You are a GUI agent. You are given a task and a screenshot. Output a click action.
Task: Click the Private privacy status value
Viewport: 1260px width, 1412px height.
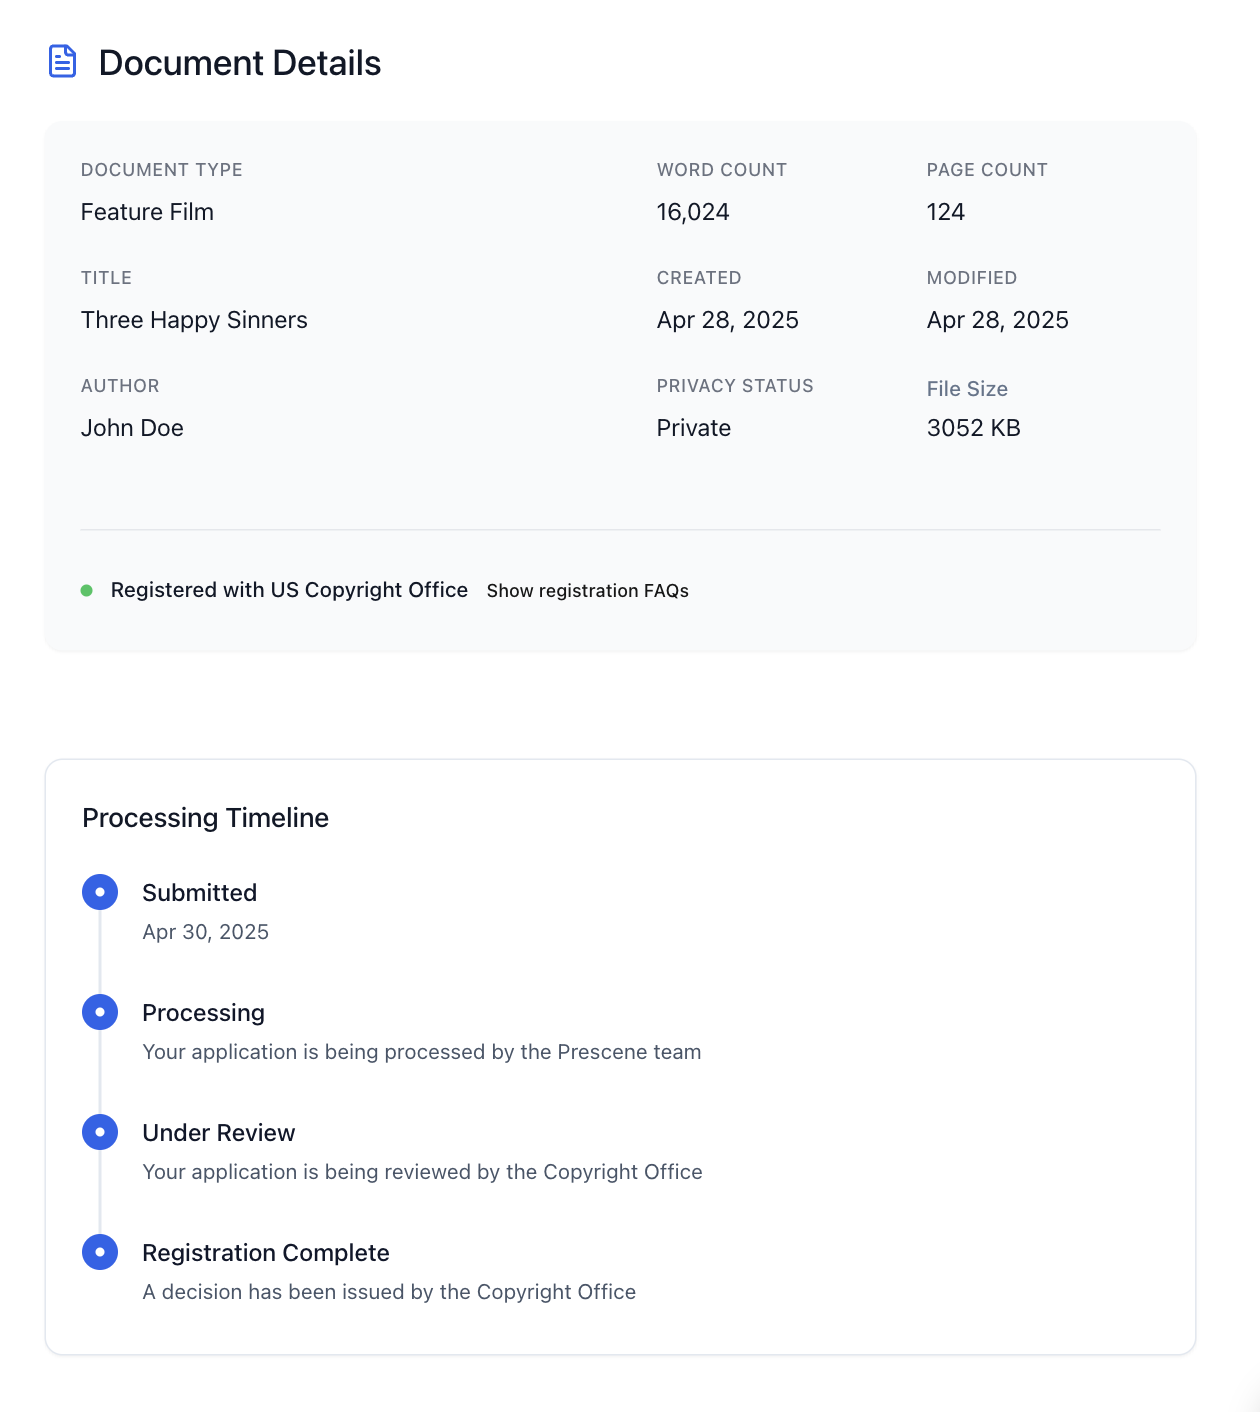[694, 428]
